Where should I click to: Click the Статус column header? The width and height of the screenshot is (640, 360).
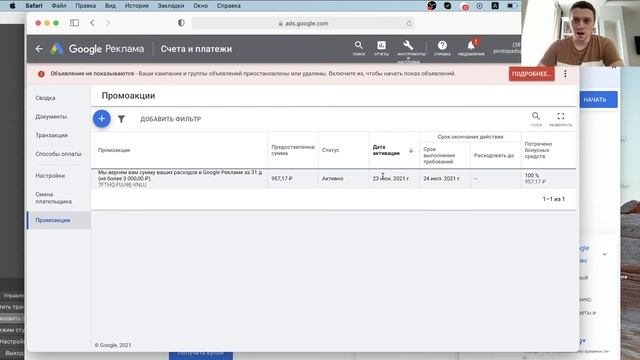point(330,150)
